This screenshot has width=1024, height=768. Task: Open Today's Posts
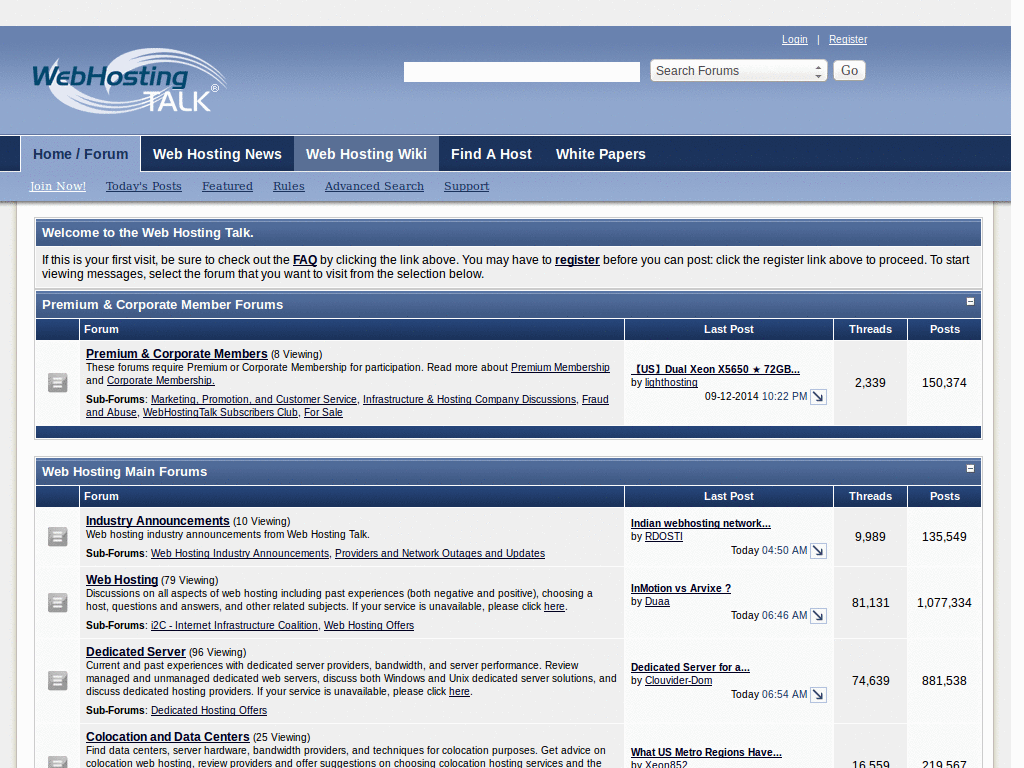(143, 186)
